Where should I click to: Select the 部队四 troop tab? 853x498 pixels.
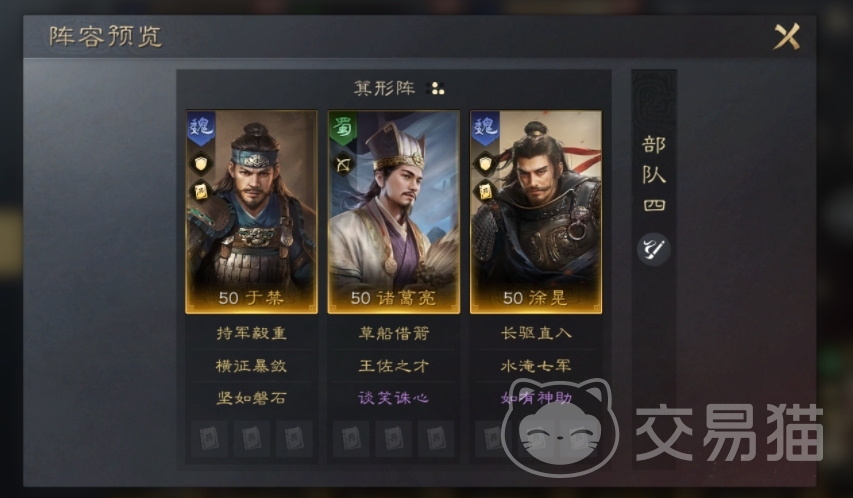click(654, 174)
